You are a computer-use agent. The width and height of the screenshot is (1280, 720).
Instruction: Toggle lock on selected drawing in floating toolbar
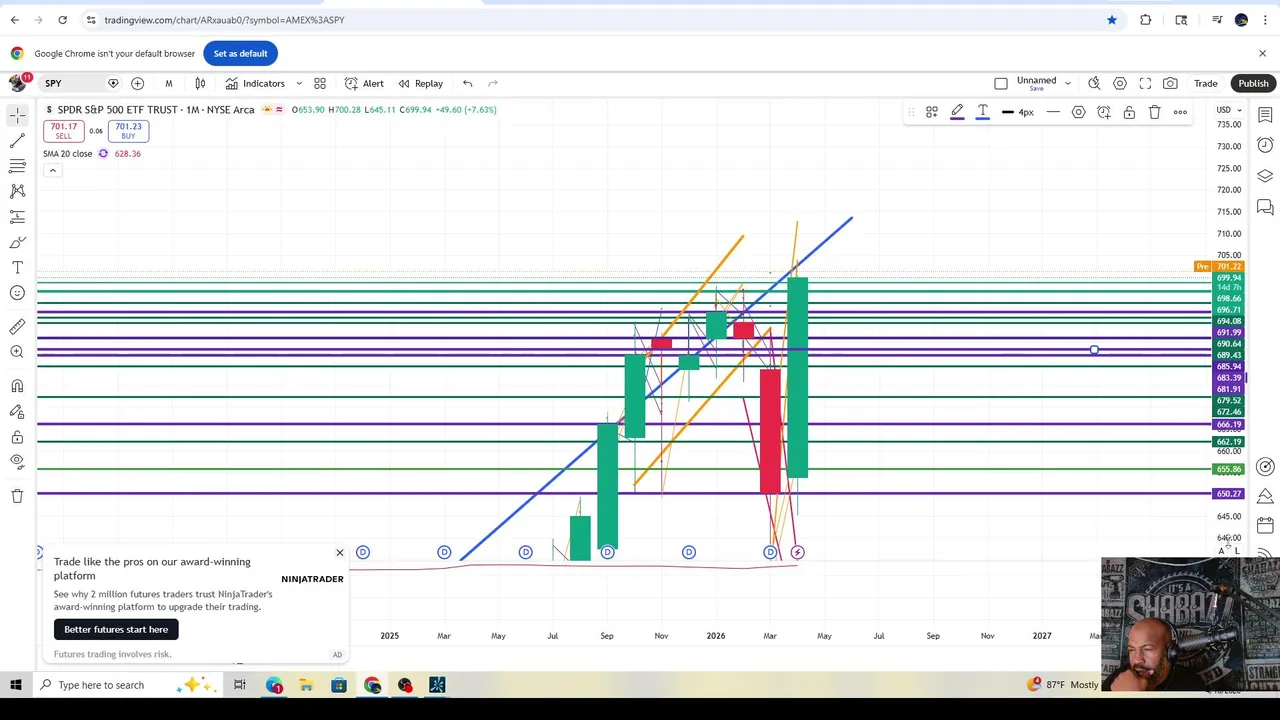pos(1129,112)
